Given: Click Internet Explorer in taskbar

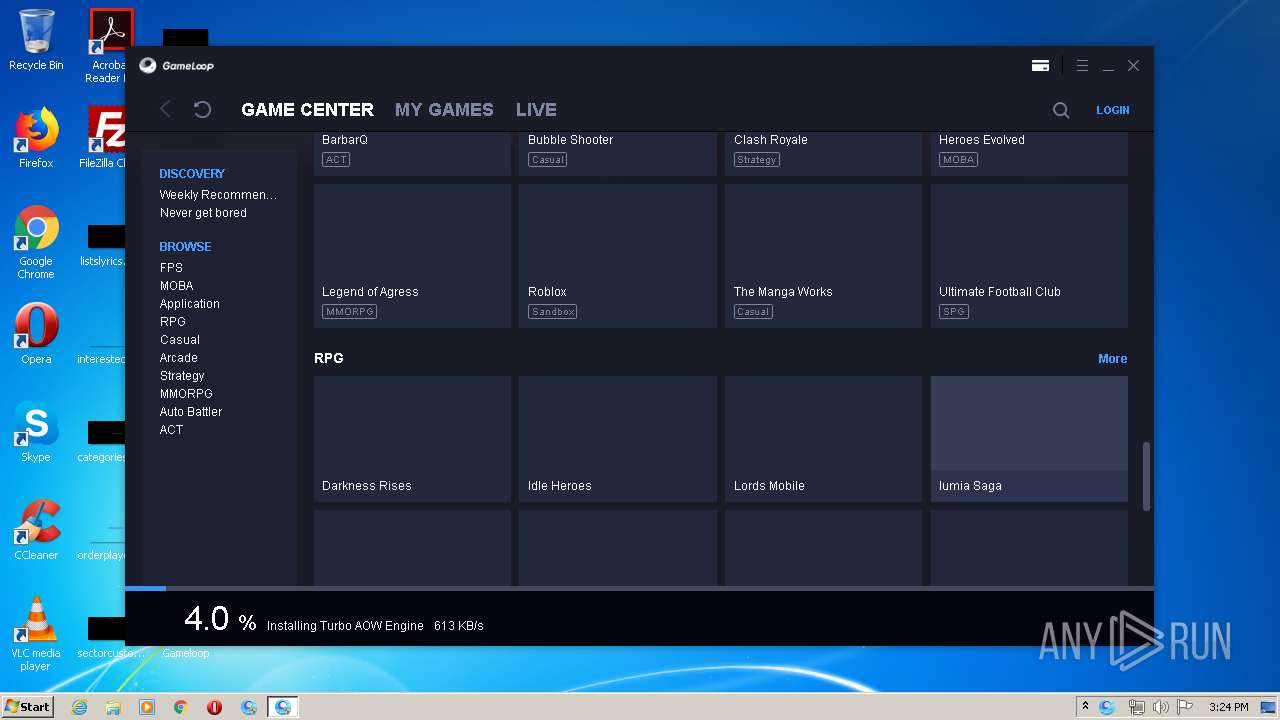Looking at the screenshot, I should point(80,707).
